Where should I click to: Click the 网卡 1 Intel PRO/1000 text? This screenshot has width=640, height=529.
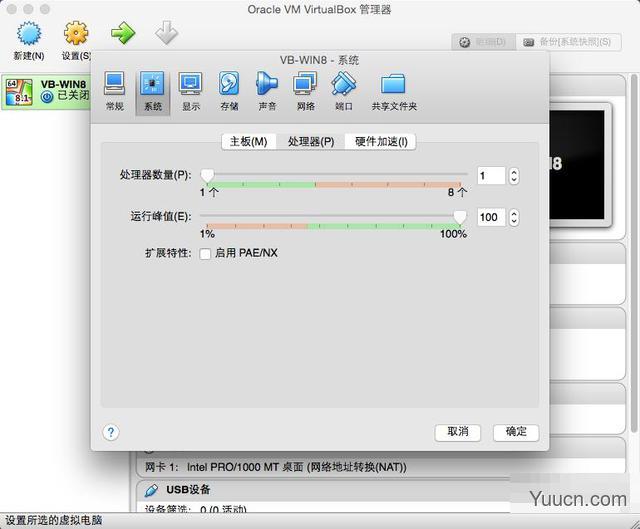click(276, 467)
